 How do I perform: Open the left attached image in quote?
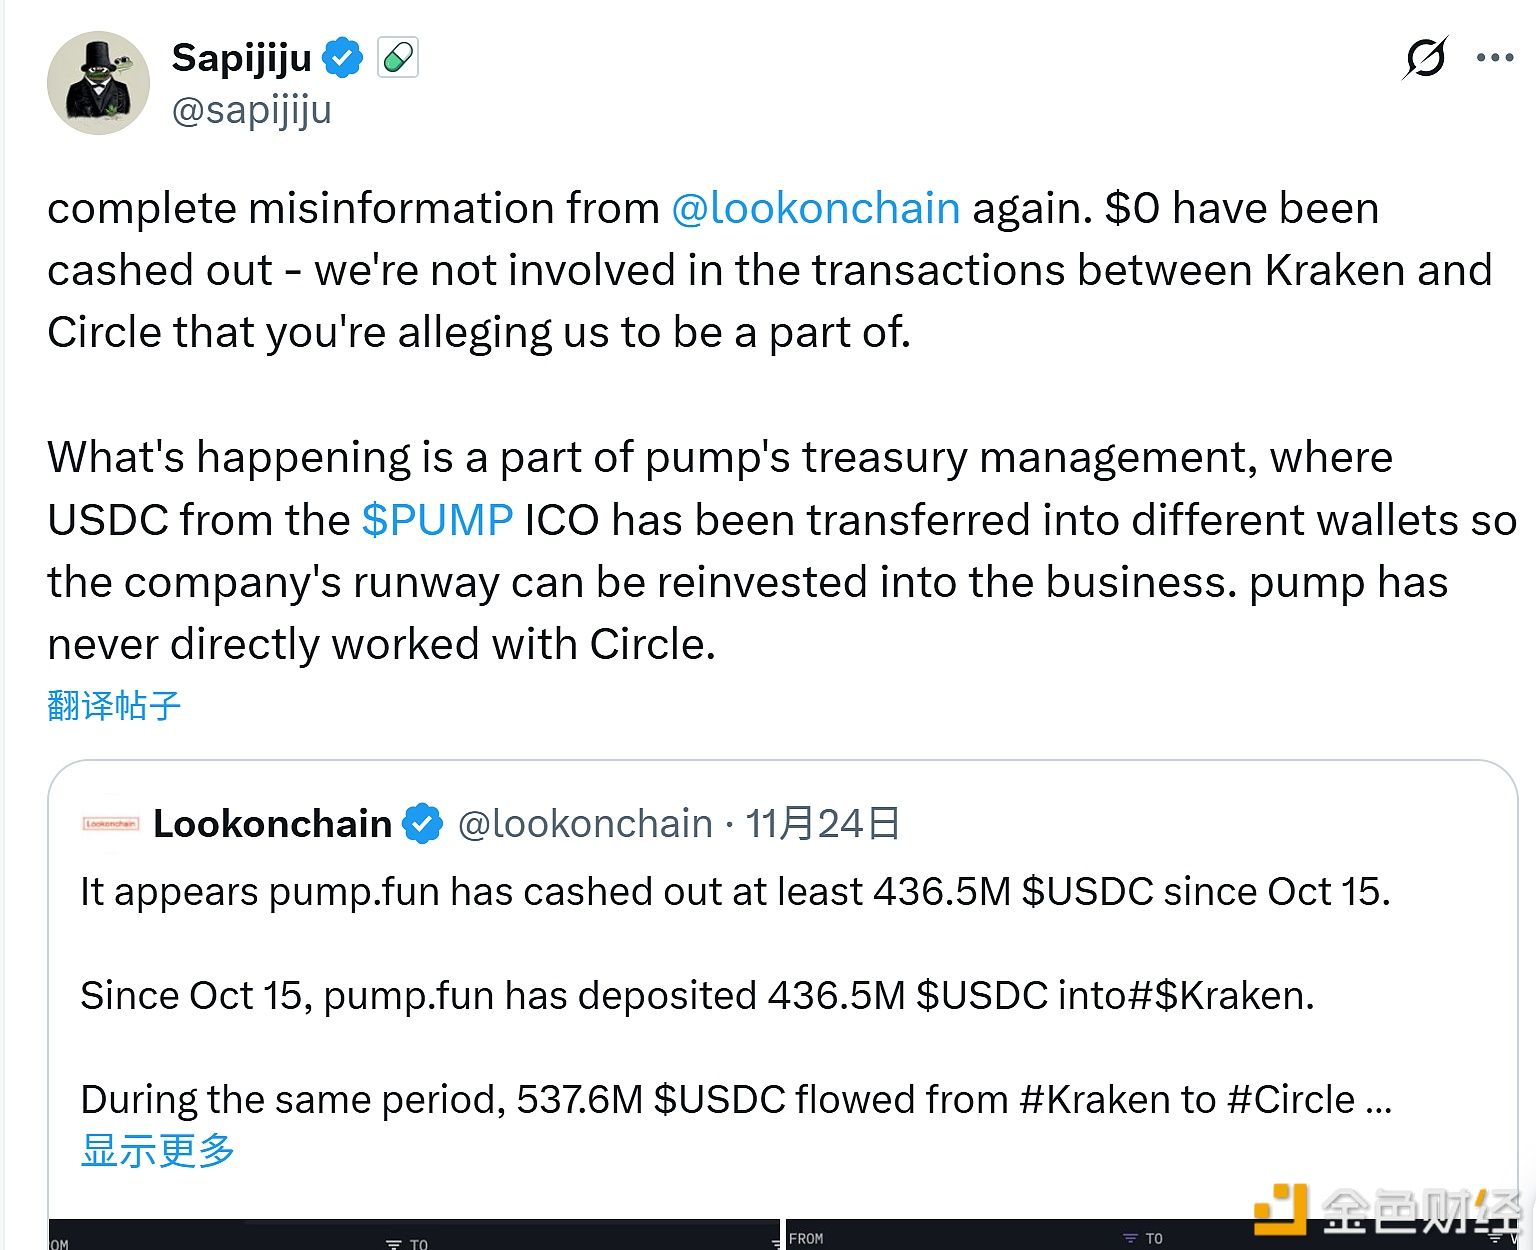[414, 1236]
